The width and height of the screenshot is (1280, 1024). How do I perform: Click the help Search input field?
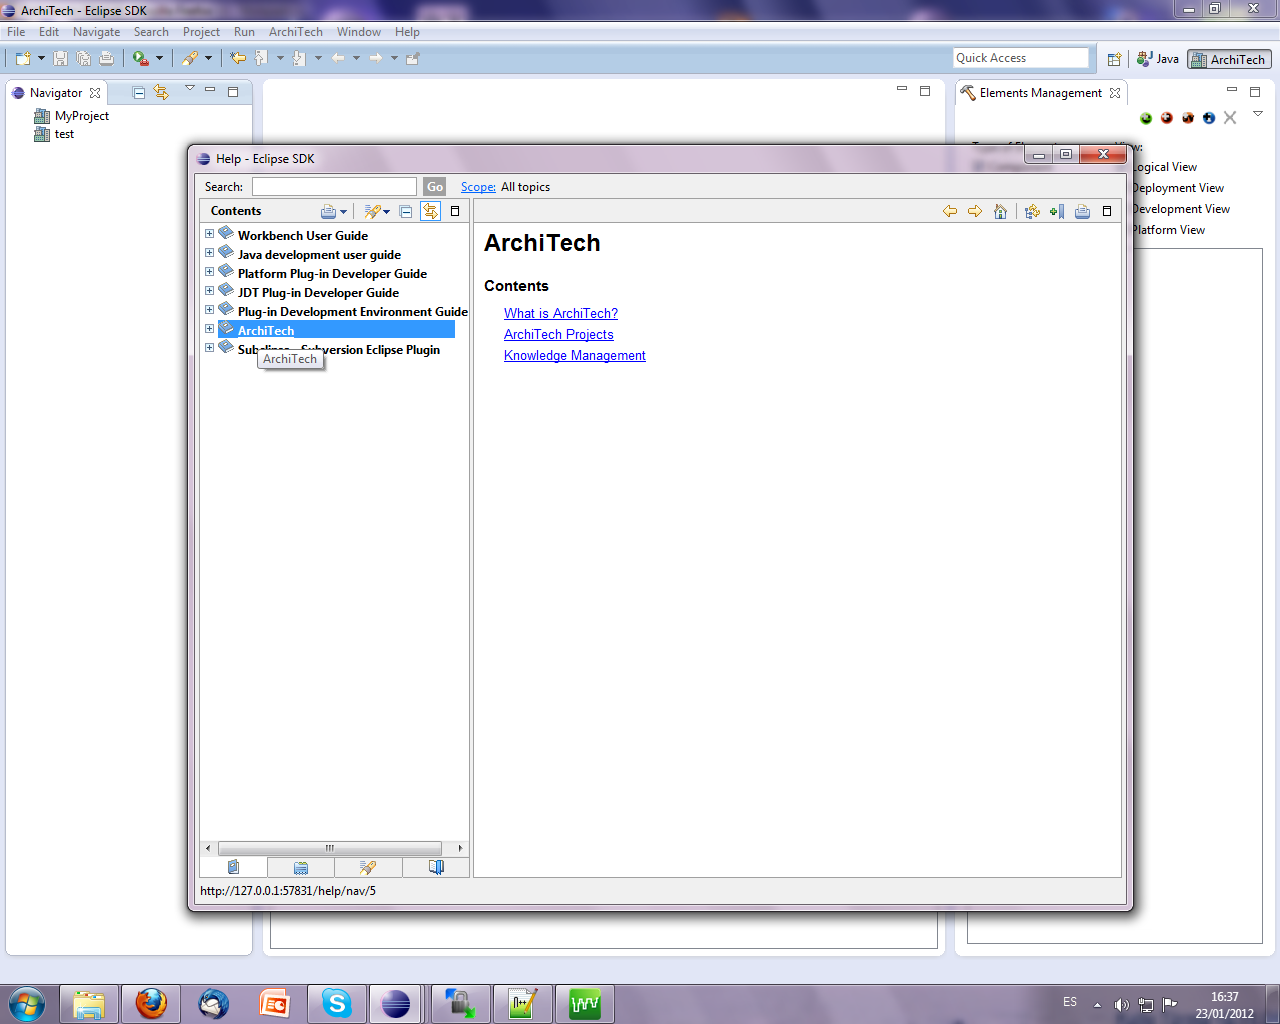334,187
